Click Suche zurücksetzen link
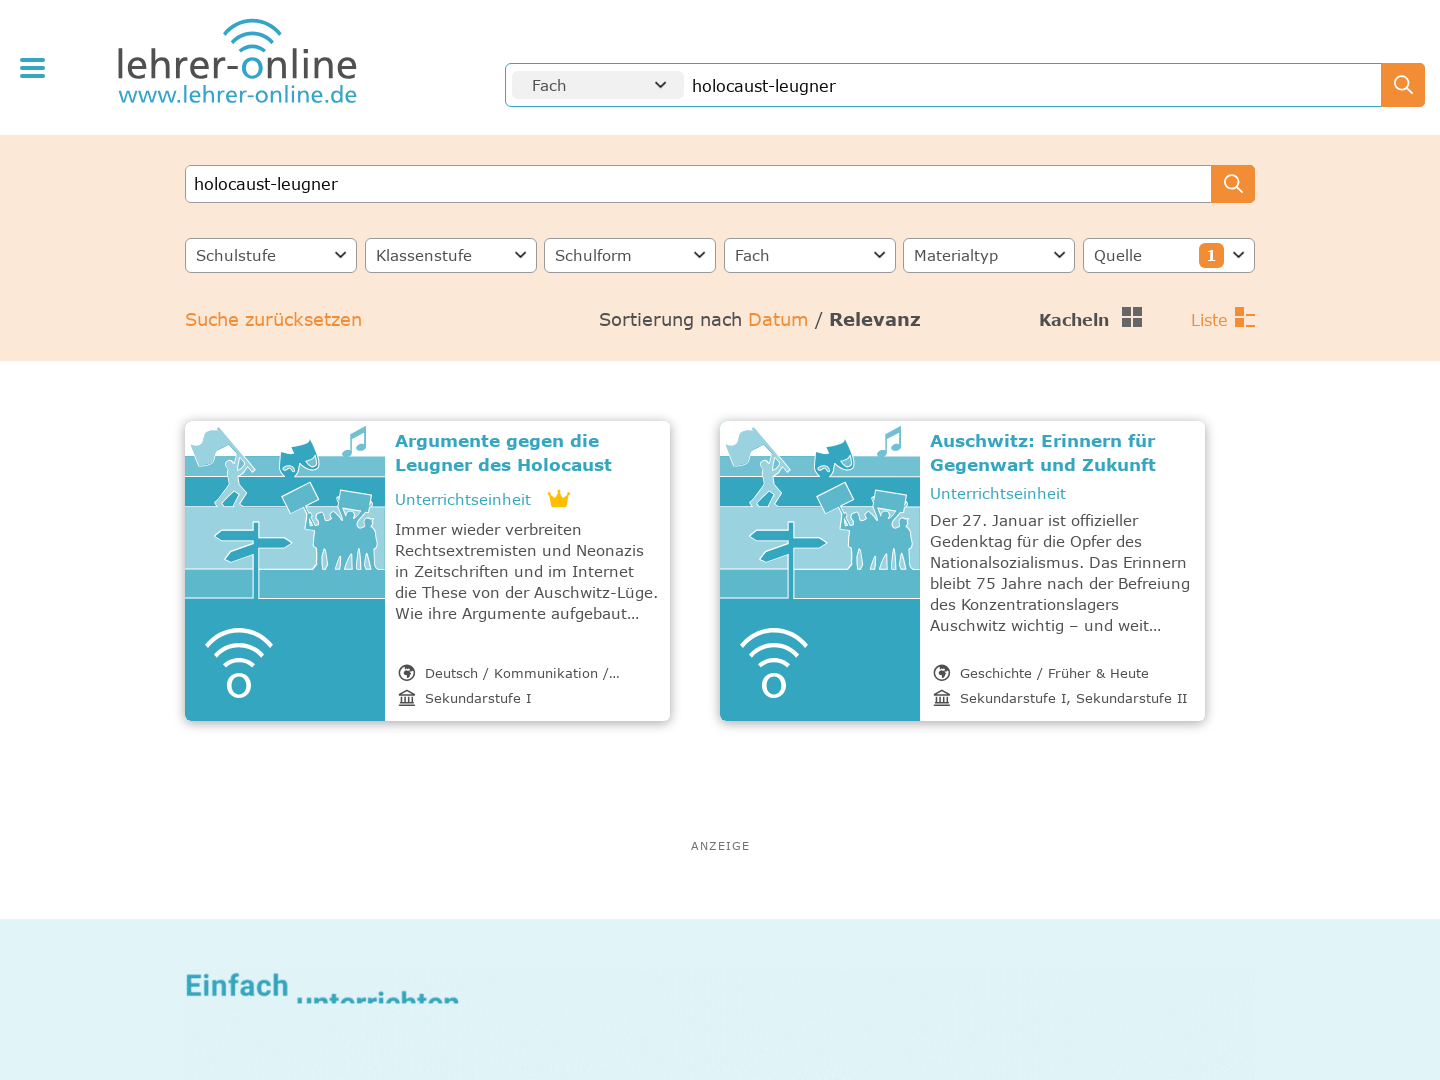Screen dimensions: 1440x1080 pyautogui.click(x=273, y=319)
